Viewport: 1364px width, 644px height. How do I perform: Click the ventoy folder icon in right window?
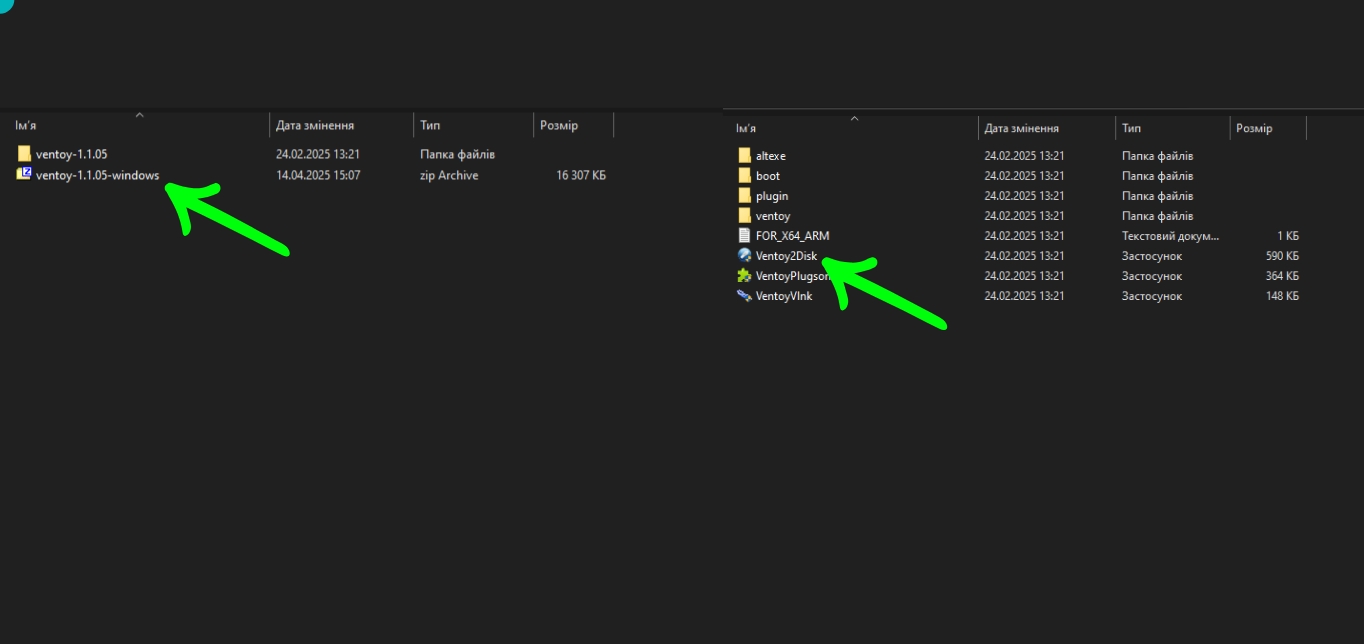click(x=744, y=216)
